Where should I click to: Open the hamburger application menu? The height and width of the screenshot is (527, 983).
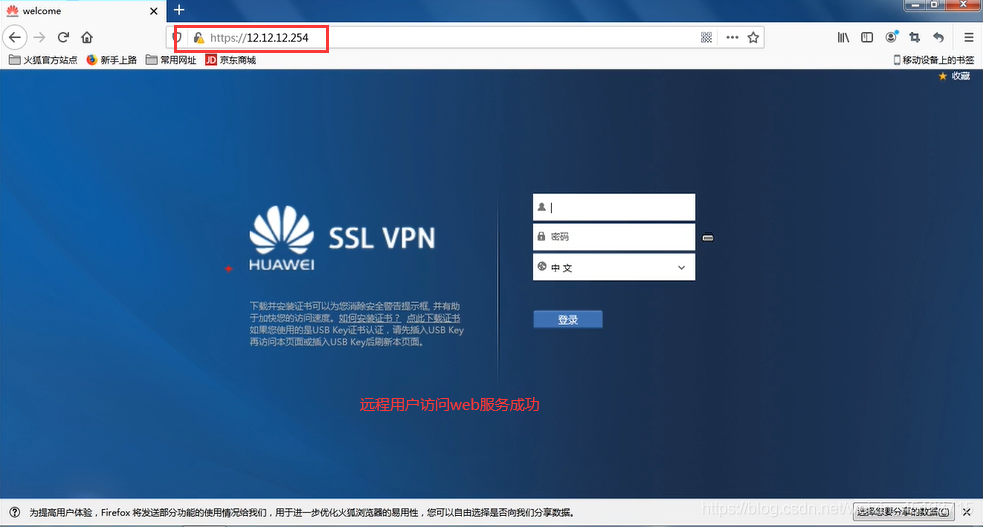(969, 38)
